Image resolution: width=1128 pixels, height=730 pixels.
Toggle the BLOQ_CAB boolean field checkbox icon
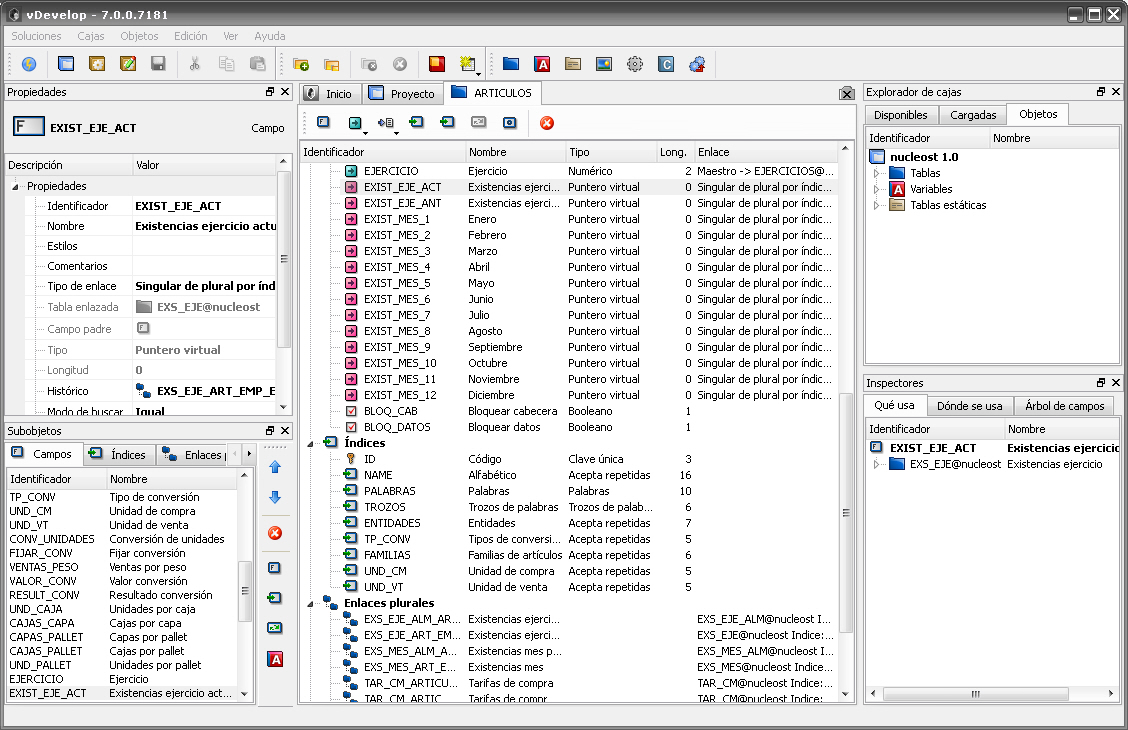click(351, 411)
